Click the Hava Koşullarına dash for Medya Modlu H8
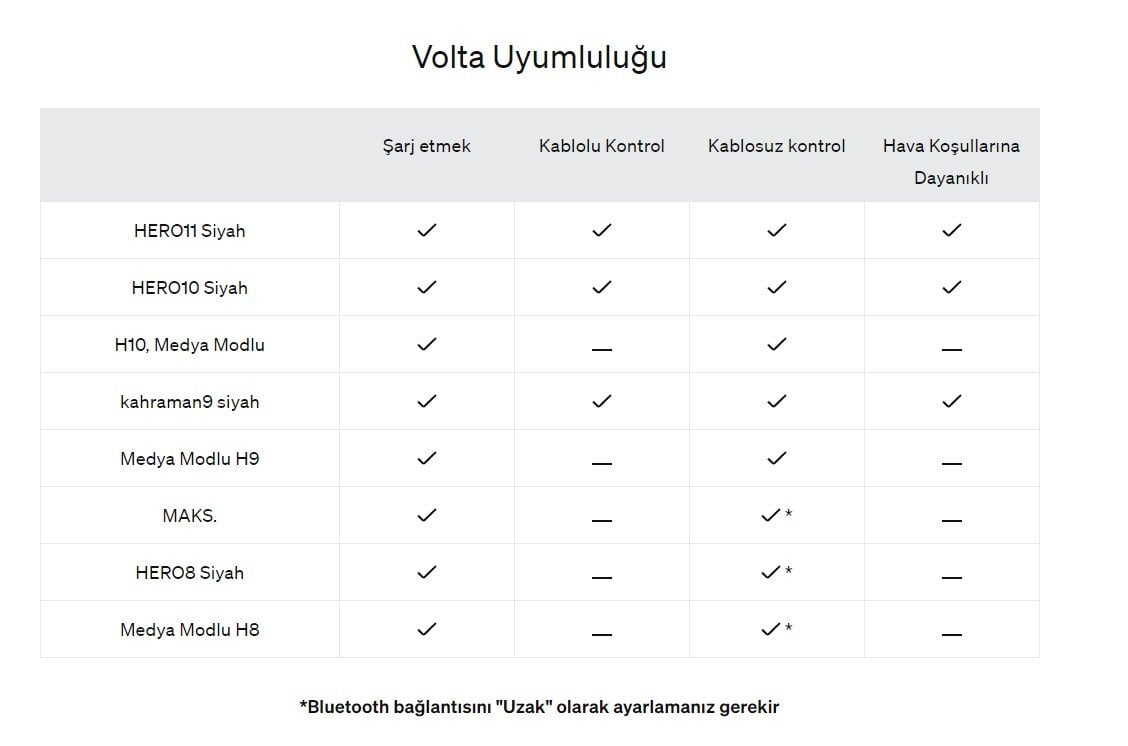This screenshot has width=1128, height=746. (x=952, y=634)
